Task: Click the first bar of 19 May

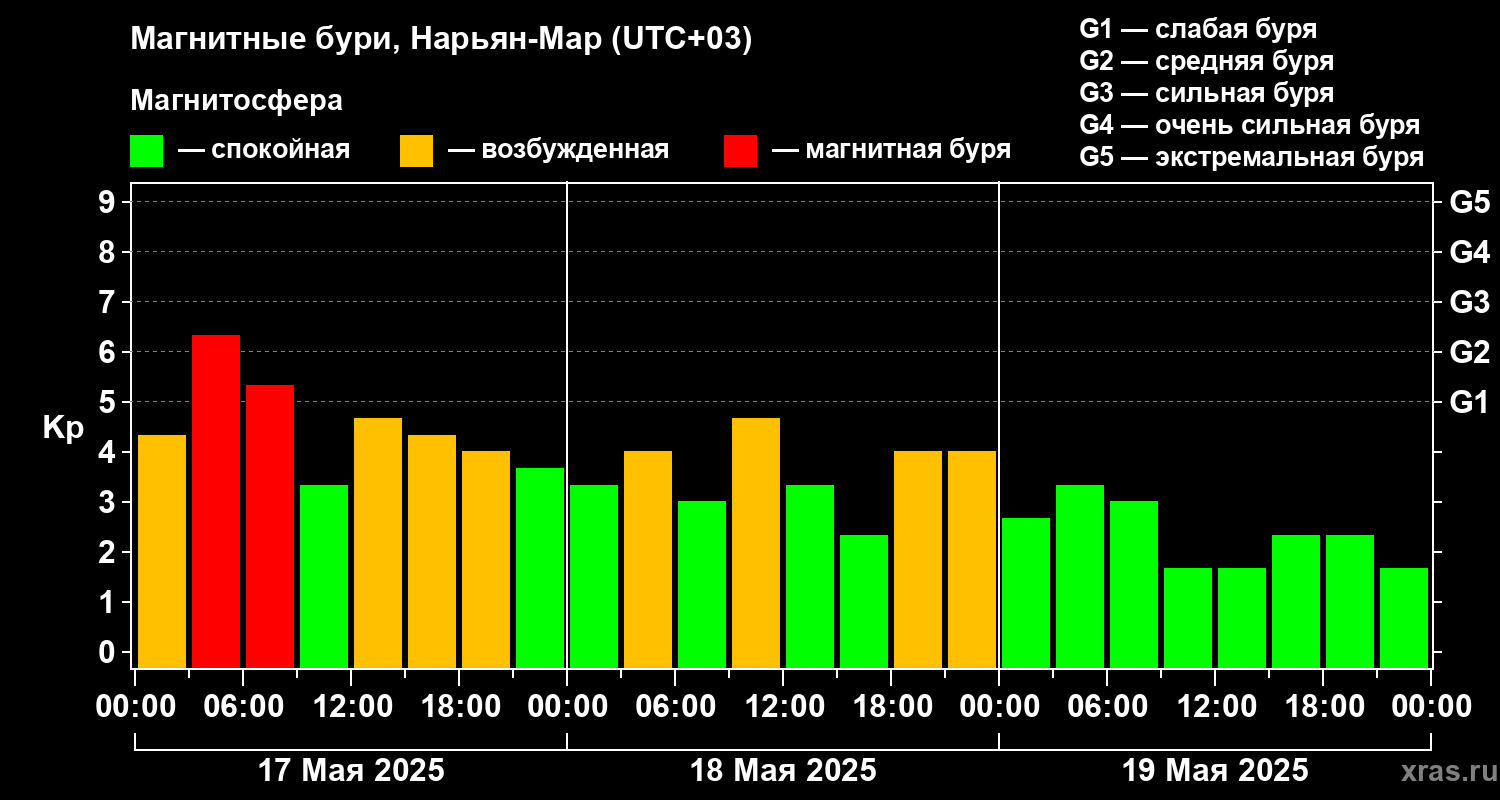Action: tap(1026, 593)
